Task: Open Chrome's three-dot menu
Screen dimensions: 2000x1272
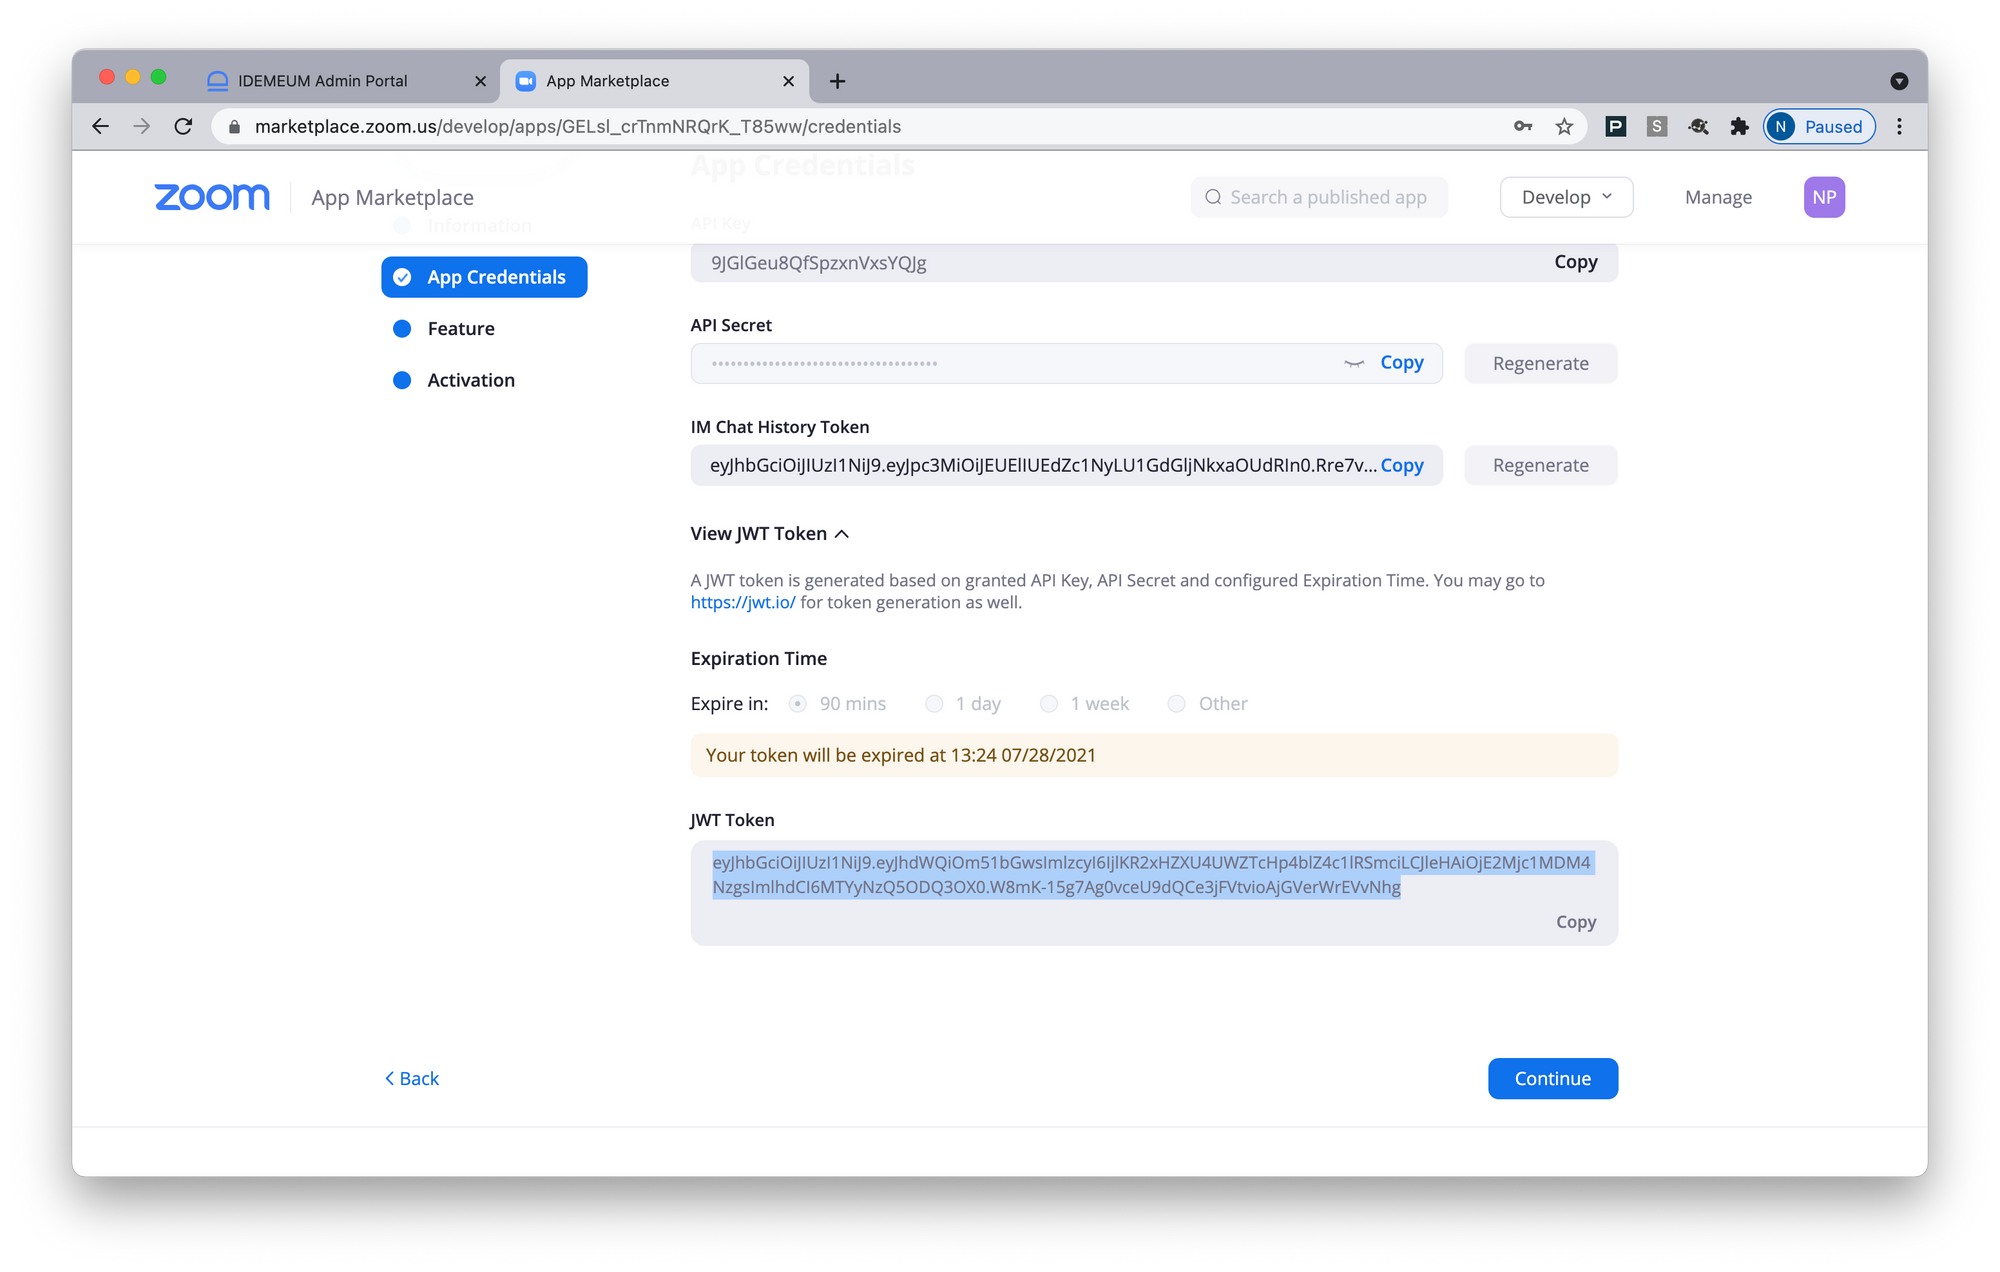Action: tap(1899, 126)
